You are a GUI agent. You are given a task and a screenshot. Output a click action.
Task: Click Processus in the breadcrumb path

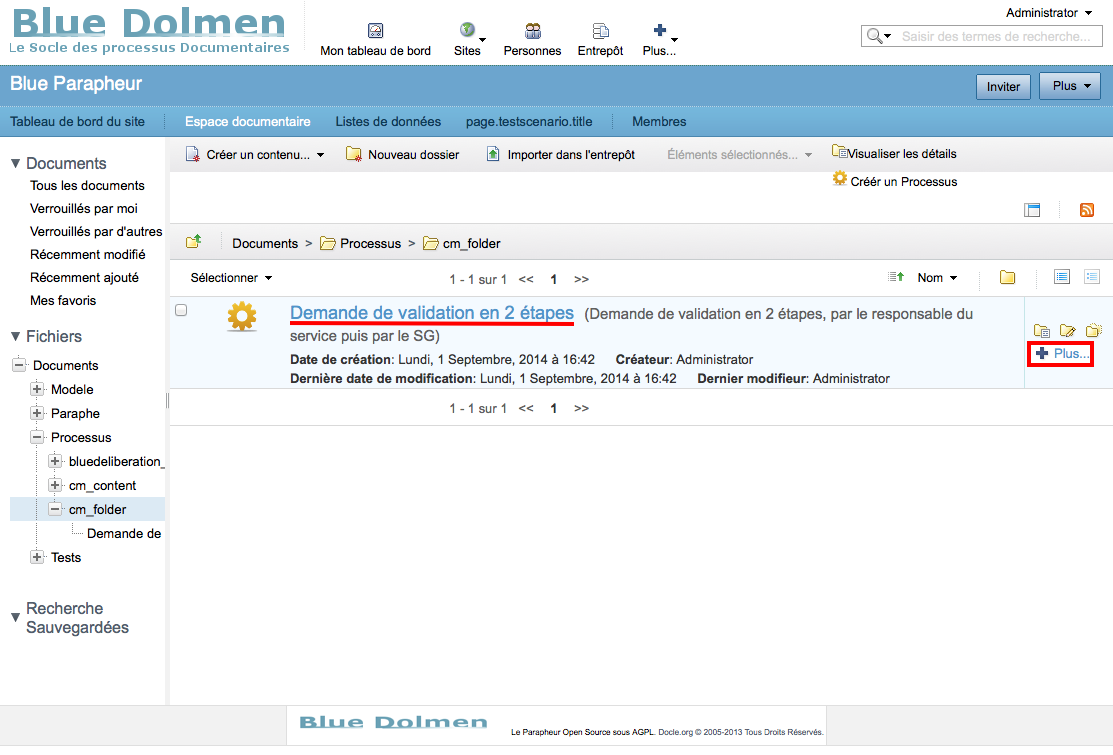coord(370,243)
